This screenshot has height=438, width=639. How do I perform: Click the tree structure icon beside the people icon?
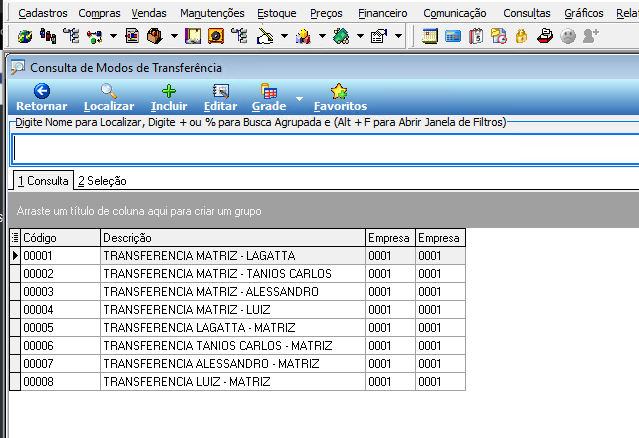tap(72, 36)
